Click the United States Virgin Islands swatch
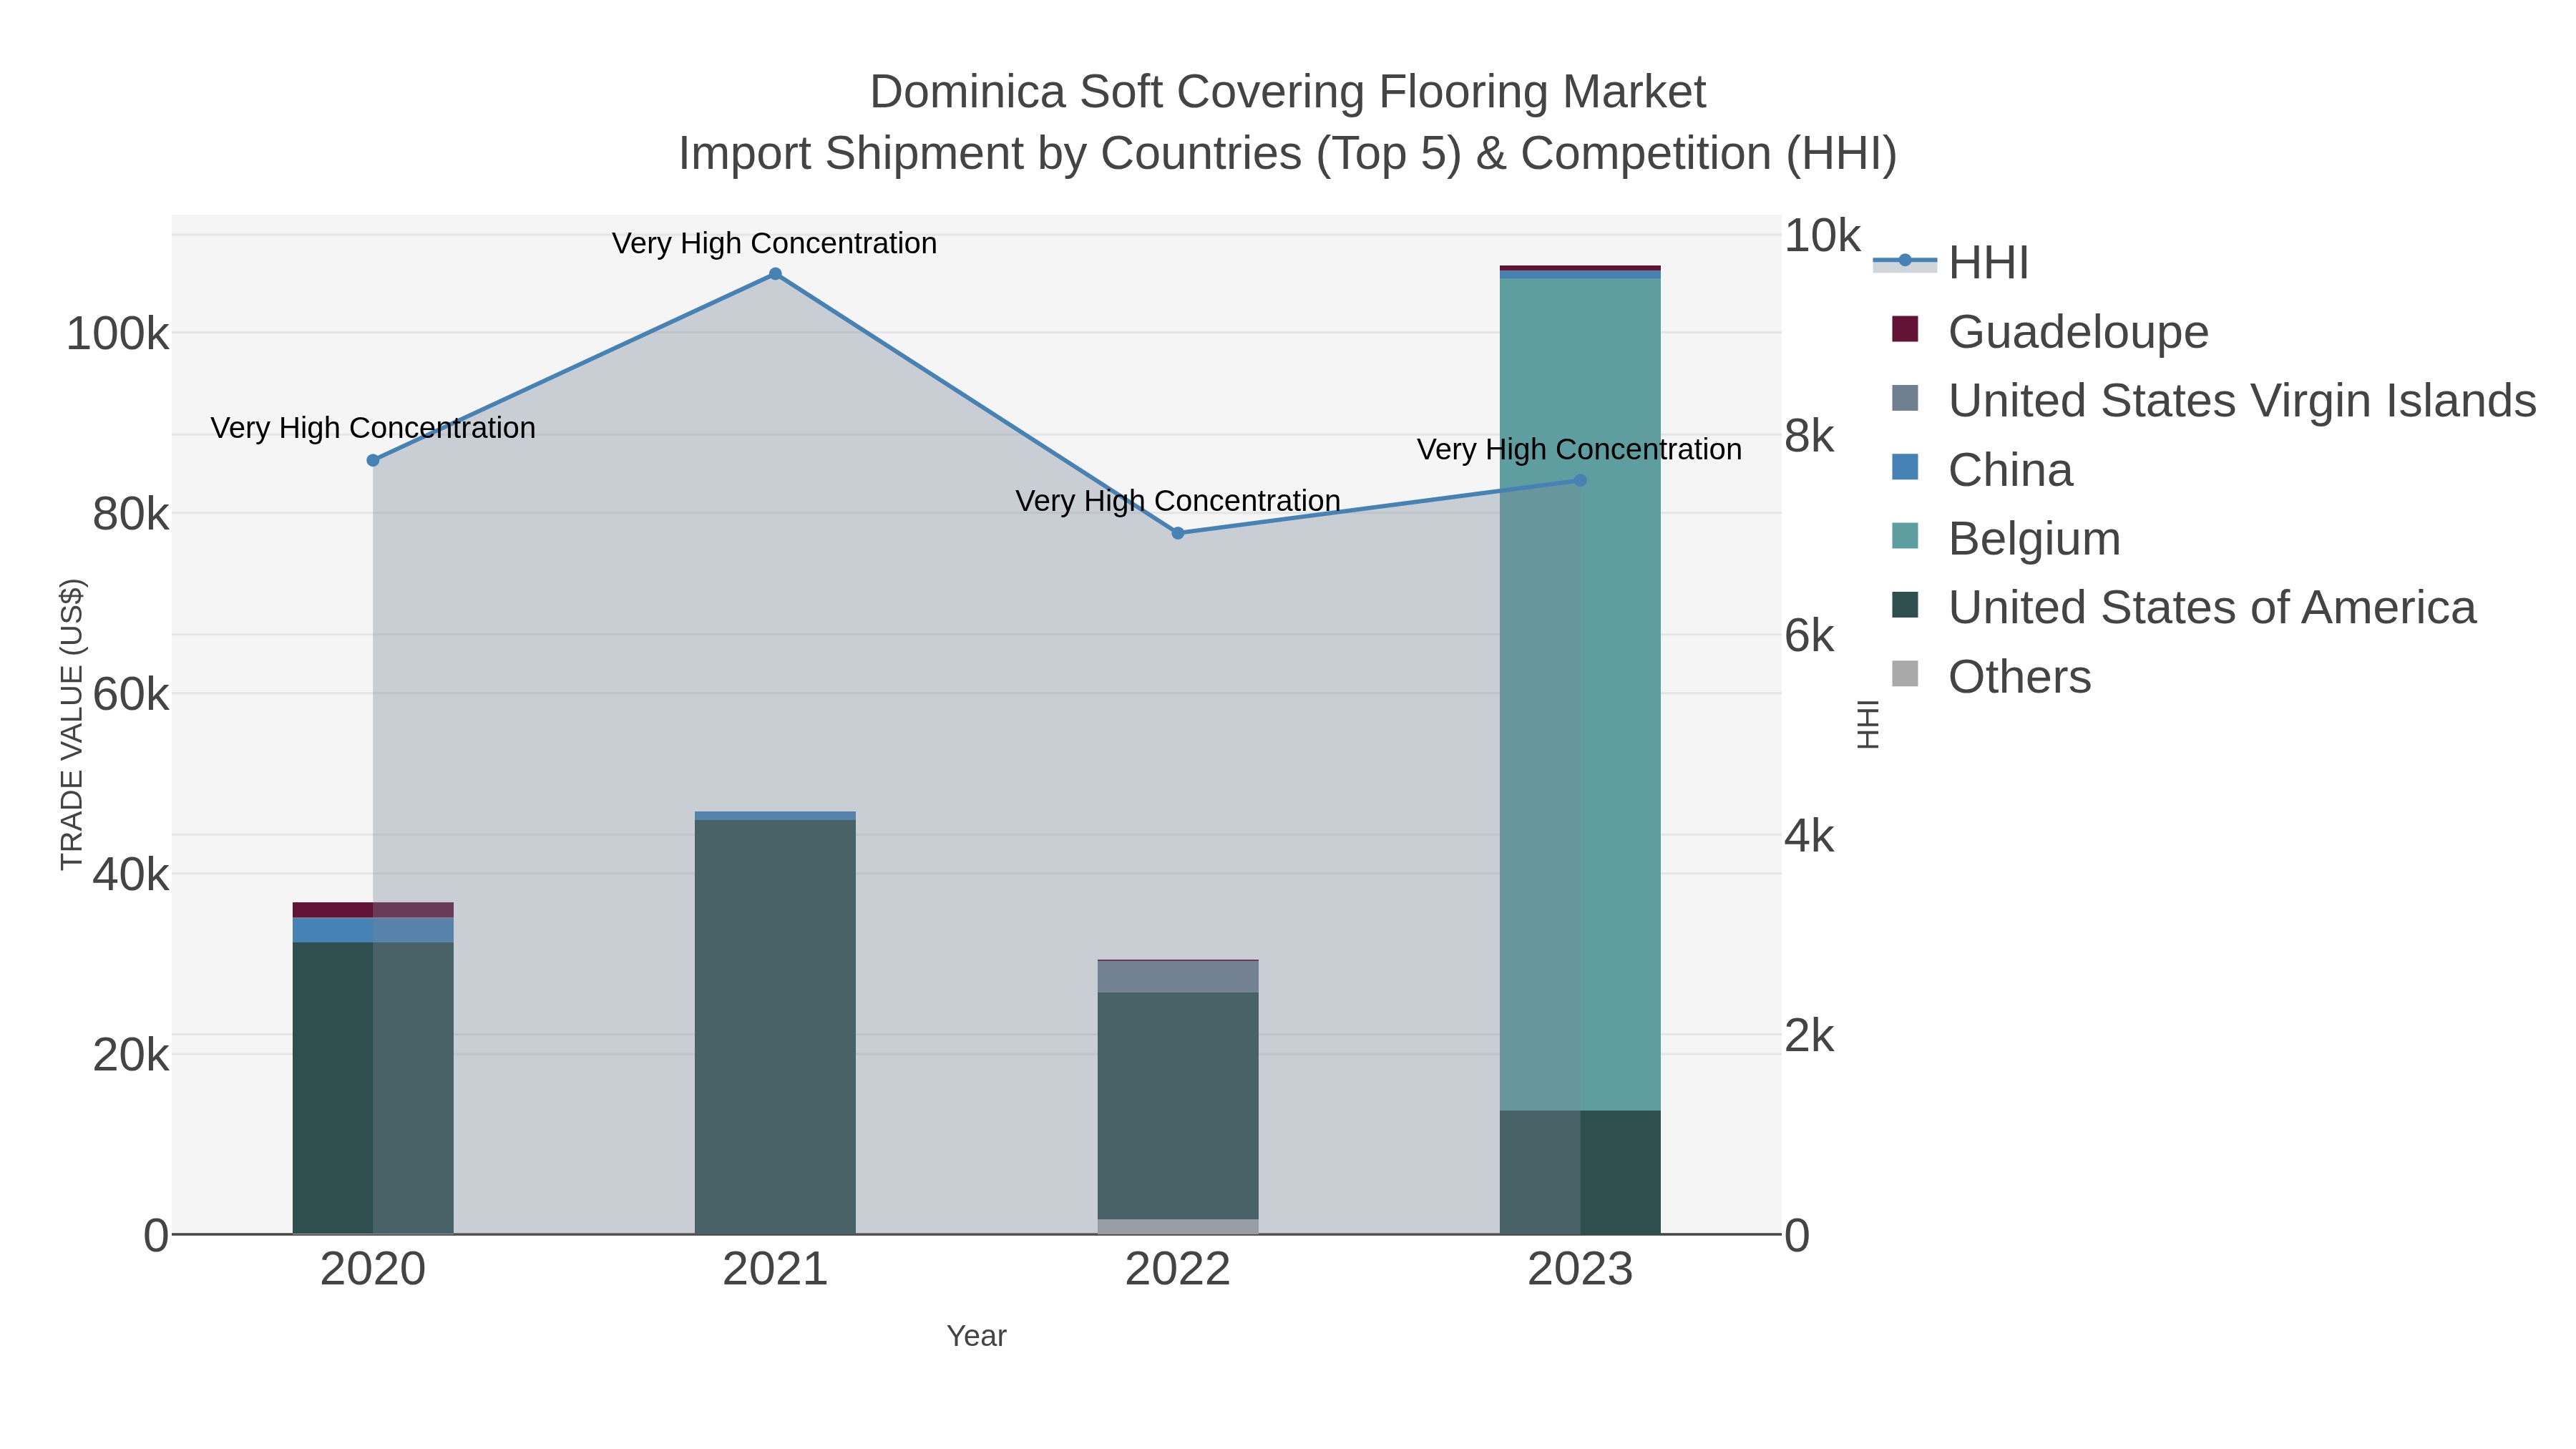 1905,398
